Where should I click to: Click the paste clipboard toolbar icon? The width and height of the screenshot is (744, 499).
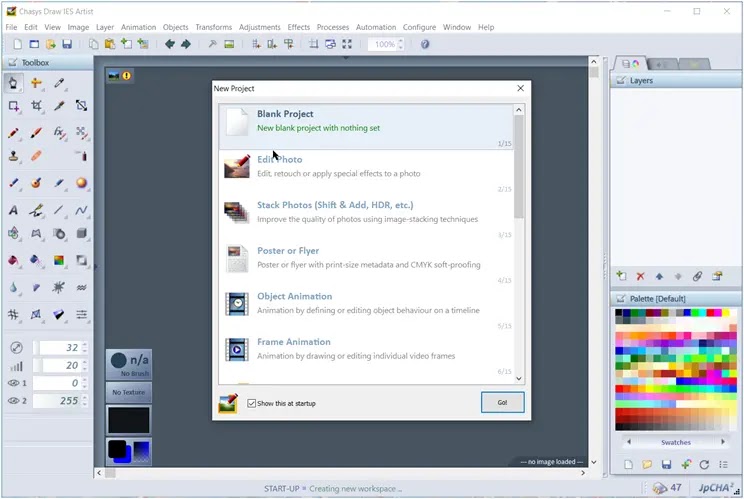tap(110, 44)
